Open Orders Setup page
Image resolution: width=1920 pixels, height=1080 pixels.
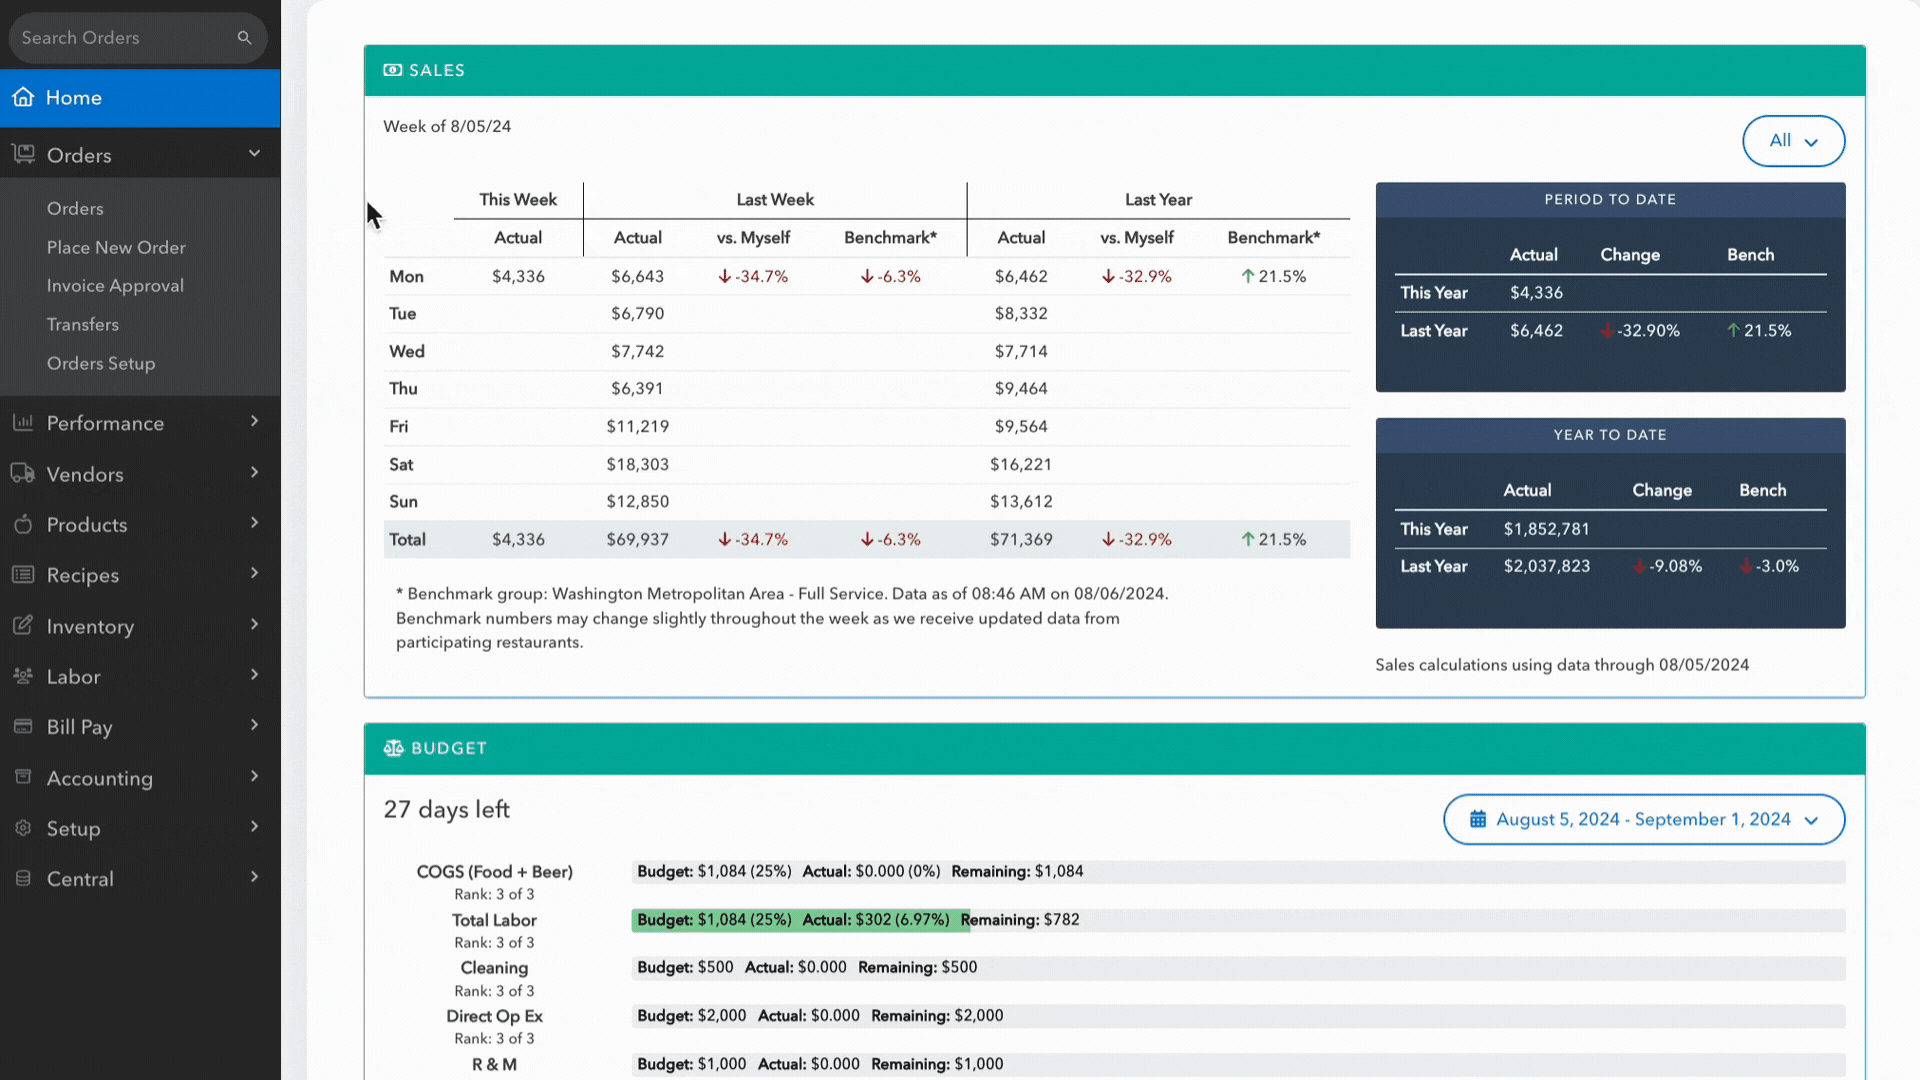[101, 363]
